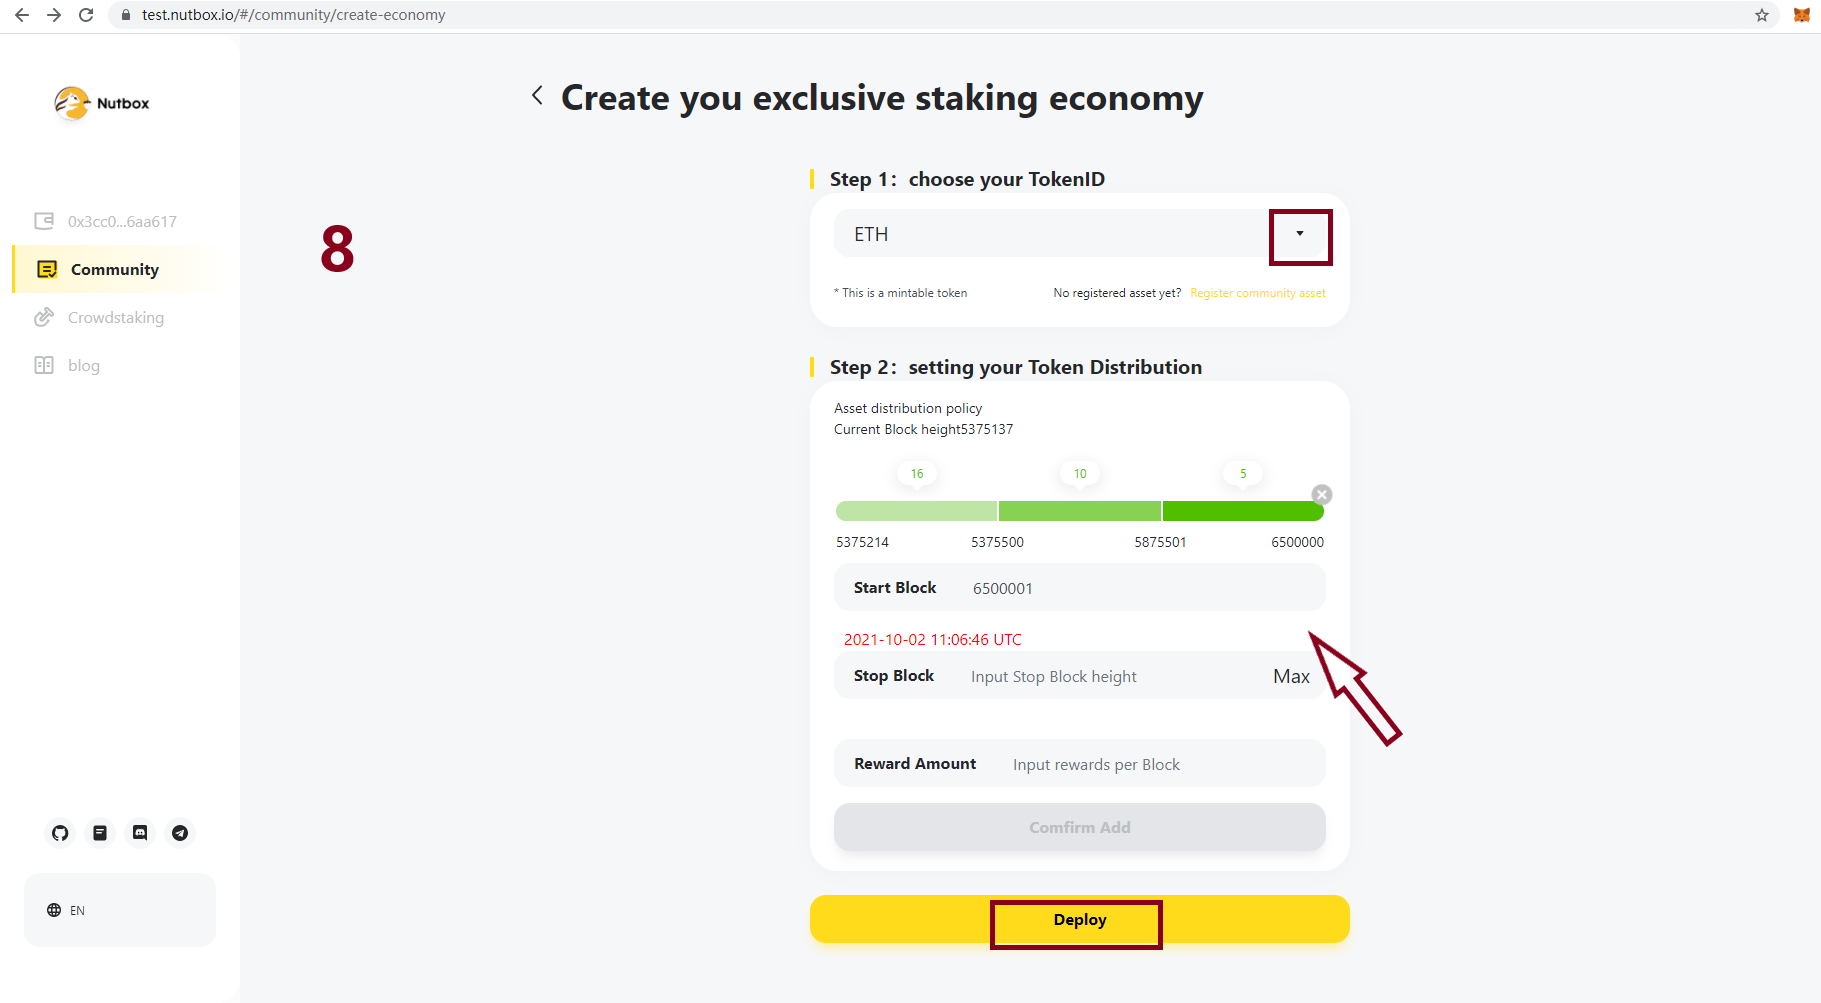1821x1003 pixels.
Task: Click the docs icon in sidebar footer
Action: click(x=100, y=833)
